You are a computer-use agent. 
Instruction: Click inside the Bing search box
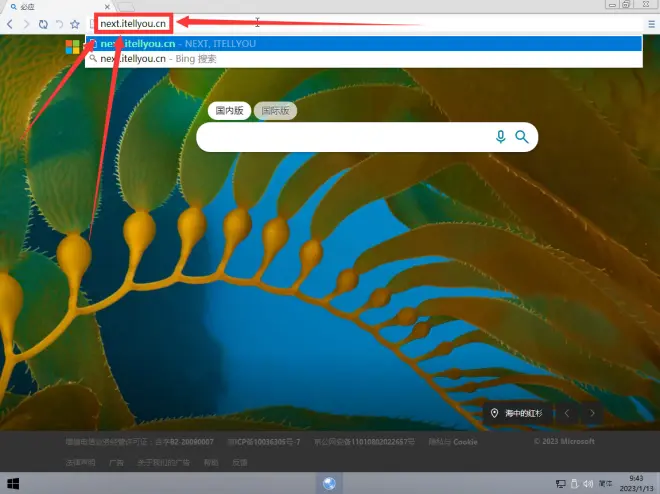tap(340, 137)
